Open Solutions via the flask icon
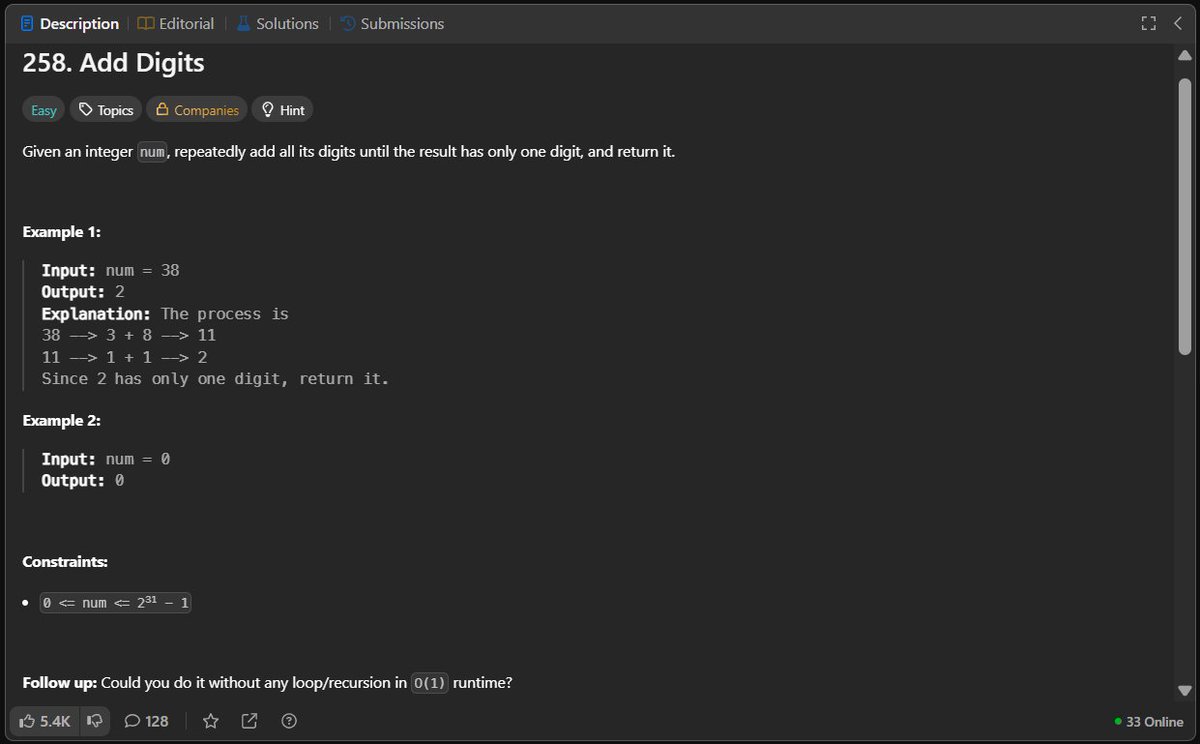This screenshot has height=744, width=1200. click(243, 23)
